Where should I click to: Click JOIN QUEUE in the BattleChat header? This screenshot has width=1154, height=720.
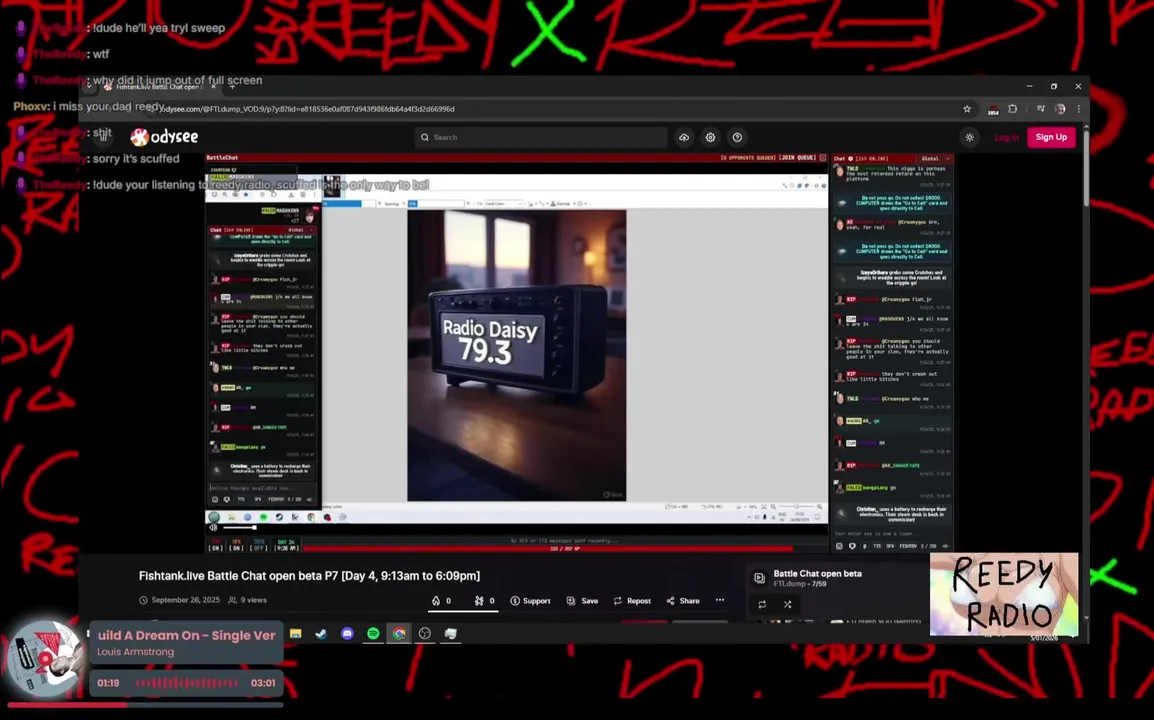(x=799, y=158)
